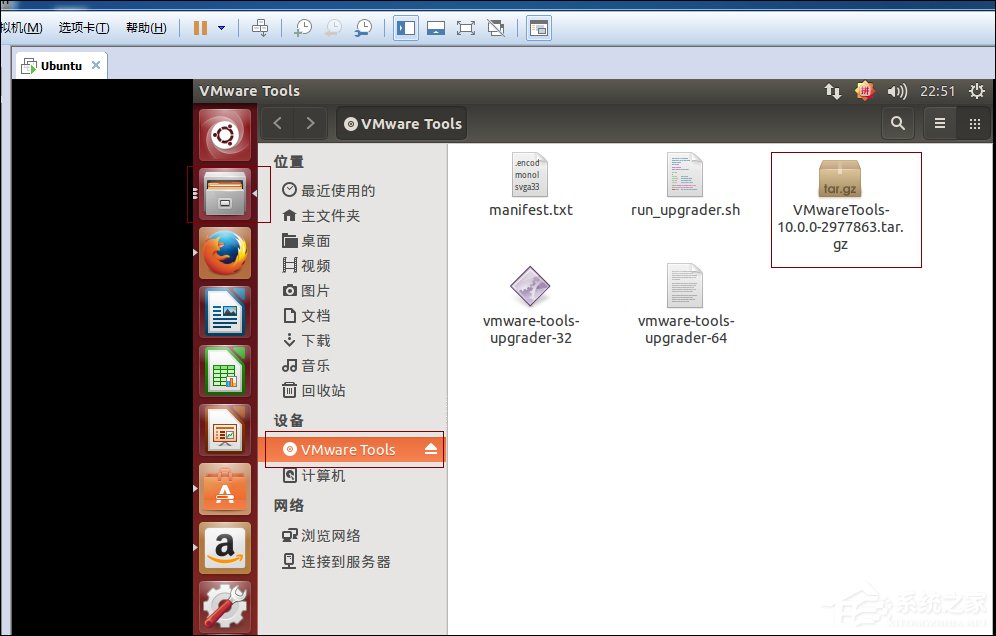Open the pause button dropdown arrow

[221, 28]
